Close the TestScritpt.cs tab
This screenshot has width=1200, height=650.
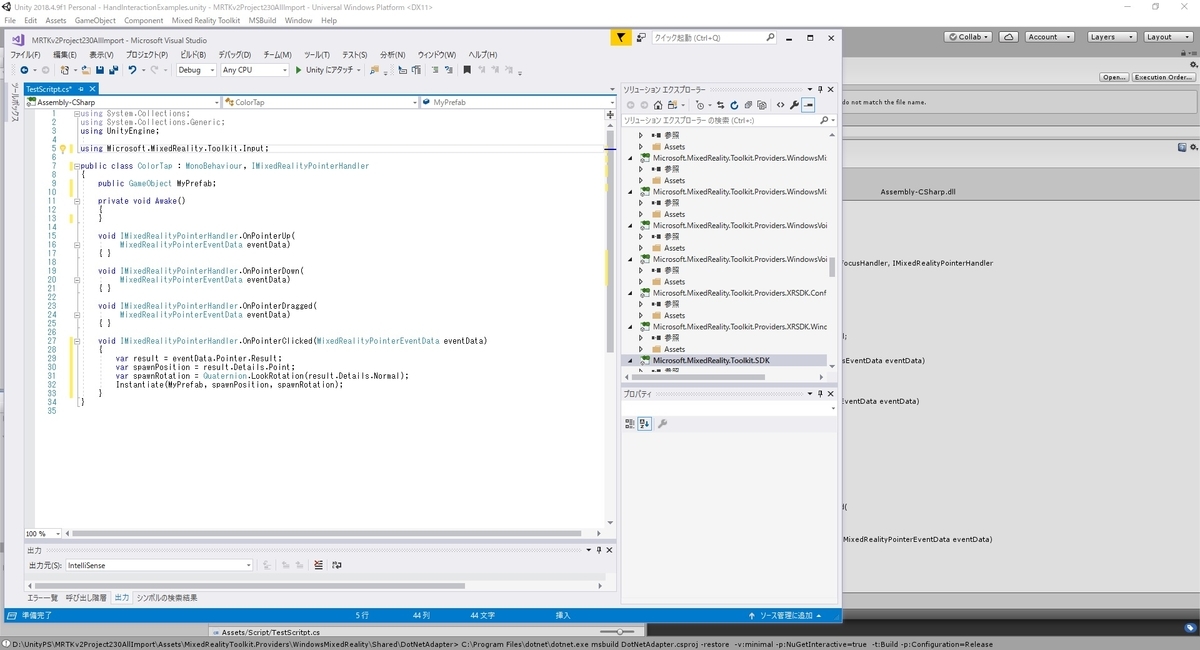[x=92, y=89]
